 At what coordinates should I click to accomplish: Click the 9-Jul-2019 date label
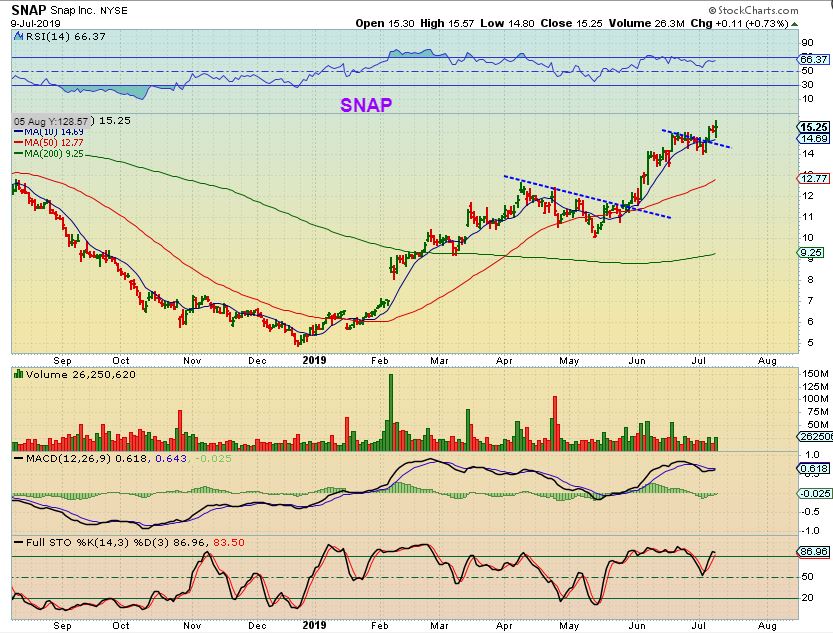tap(36, 23)
